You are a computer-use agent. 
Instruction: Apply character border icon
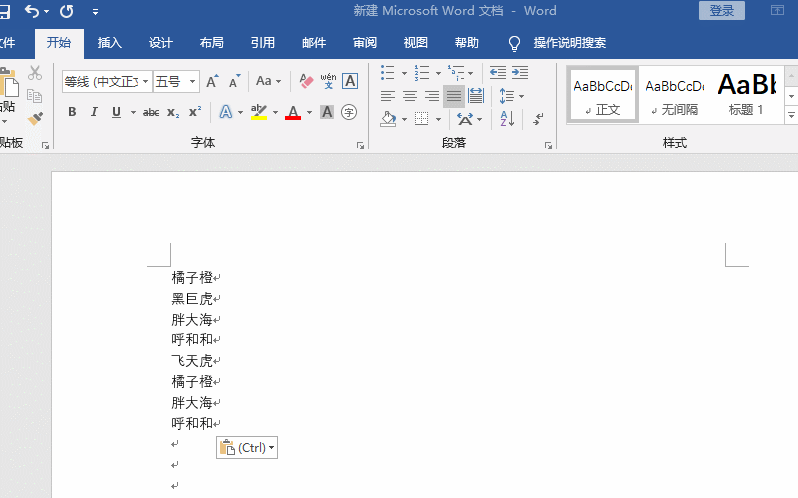350,81
